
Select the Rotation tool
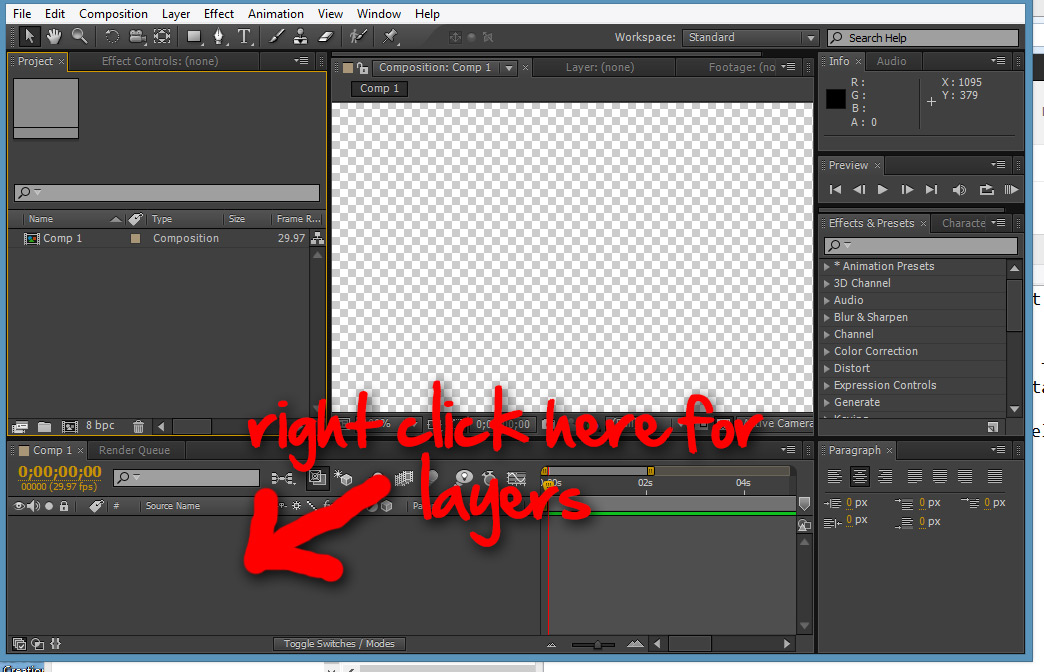(x=112, y=37)
